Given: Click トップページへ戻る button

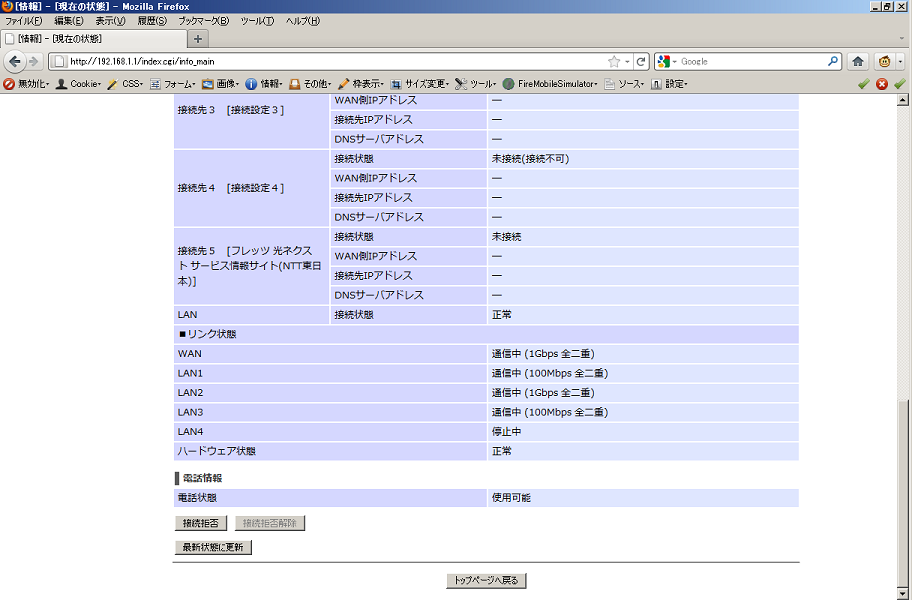Looking at the screenshot, I should [486, 580].
